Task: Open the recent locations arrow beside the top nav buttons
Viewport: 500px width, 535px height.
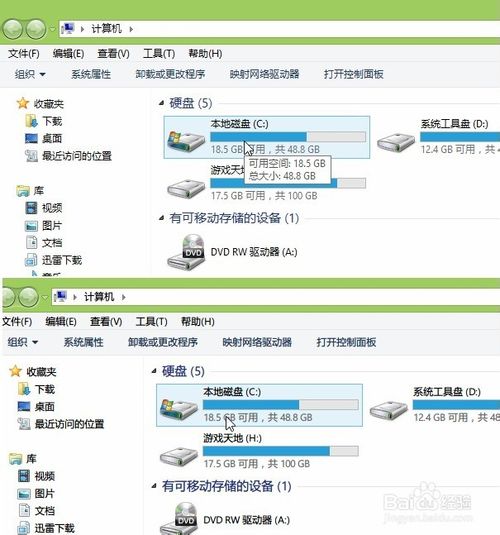Action: (52, 29)
